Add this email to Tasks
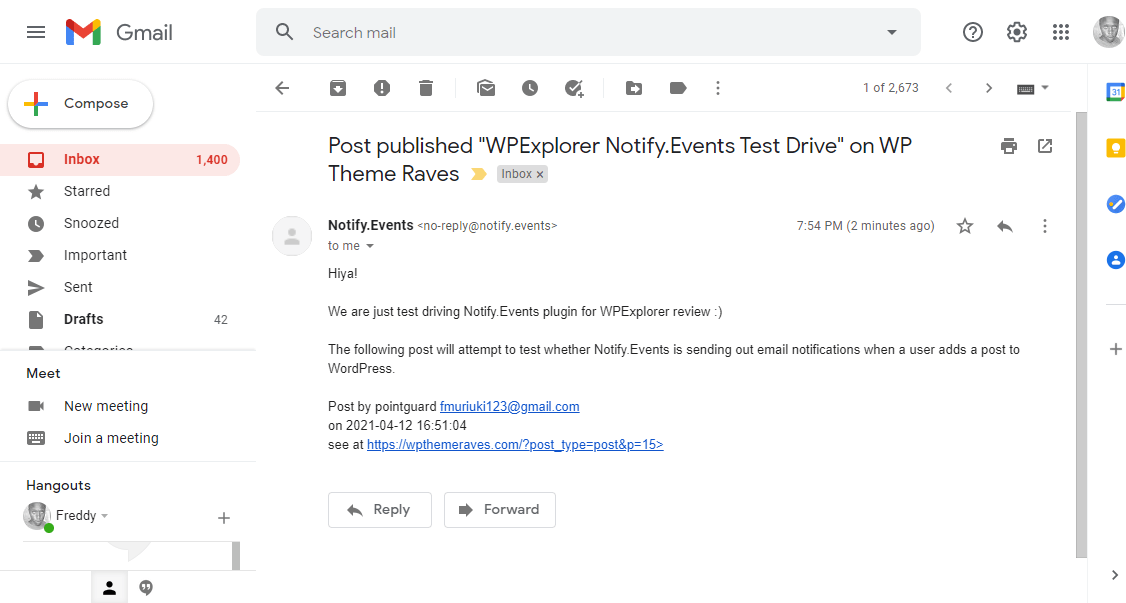Image resolution: width=1126 pixels, height=603 pixels. click(x=574, y=88)
